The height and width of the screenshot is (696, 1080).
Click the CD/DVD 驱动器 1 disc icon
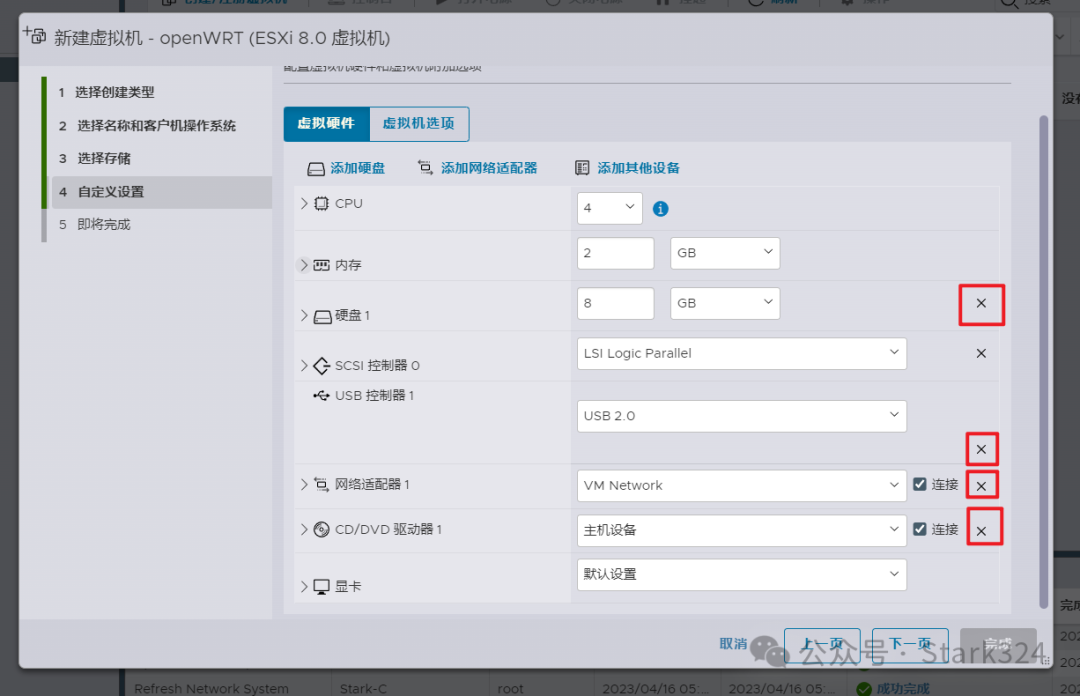pyautogui.click(x=320, y=529)
